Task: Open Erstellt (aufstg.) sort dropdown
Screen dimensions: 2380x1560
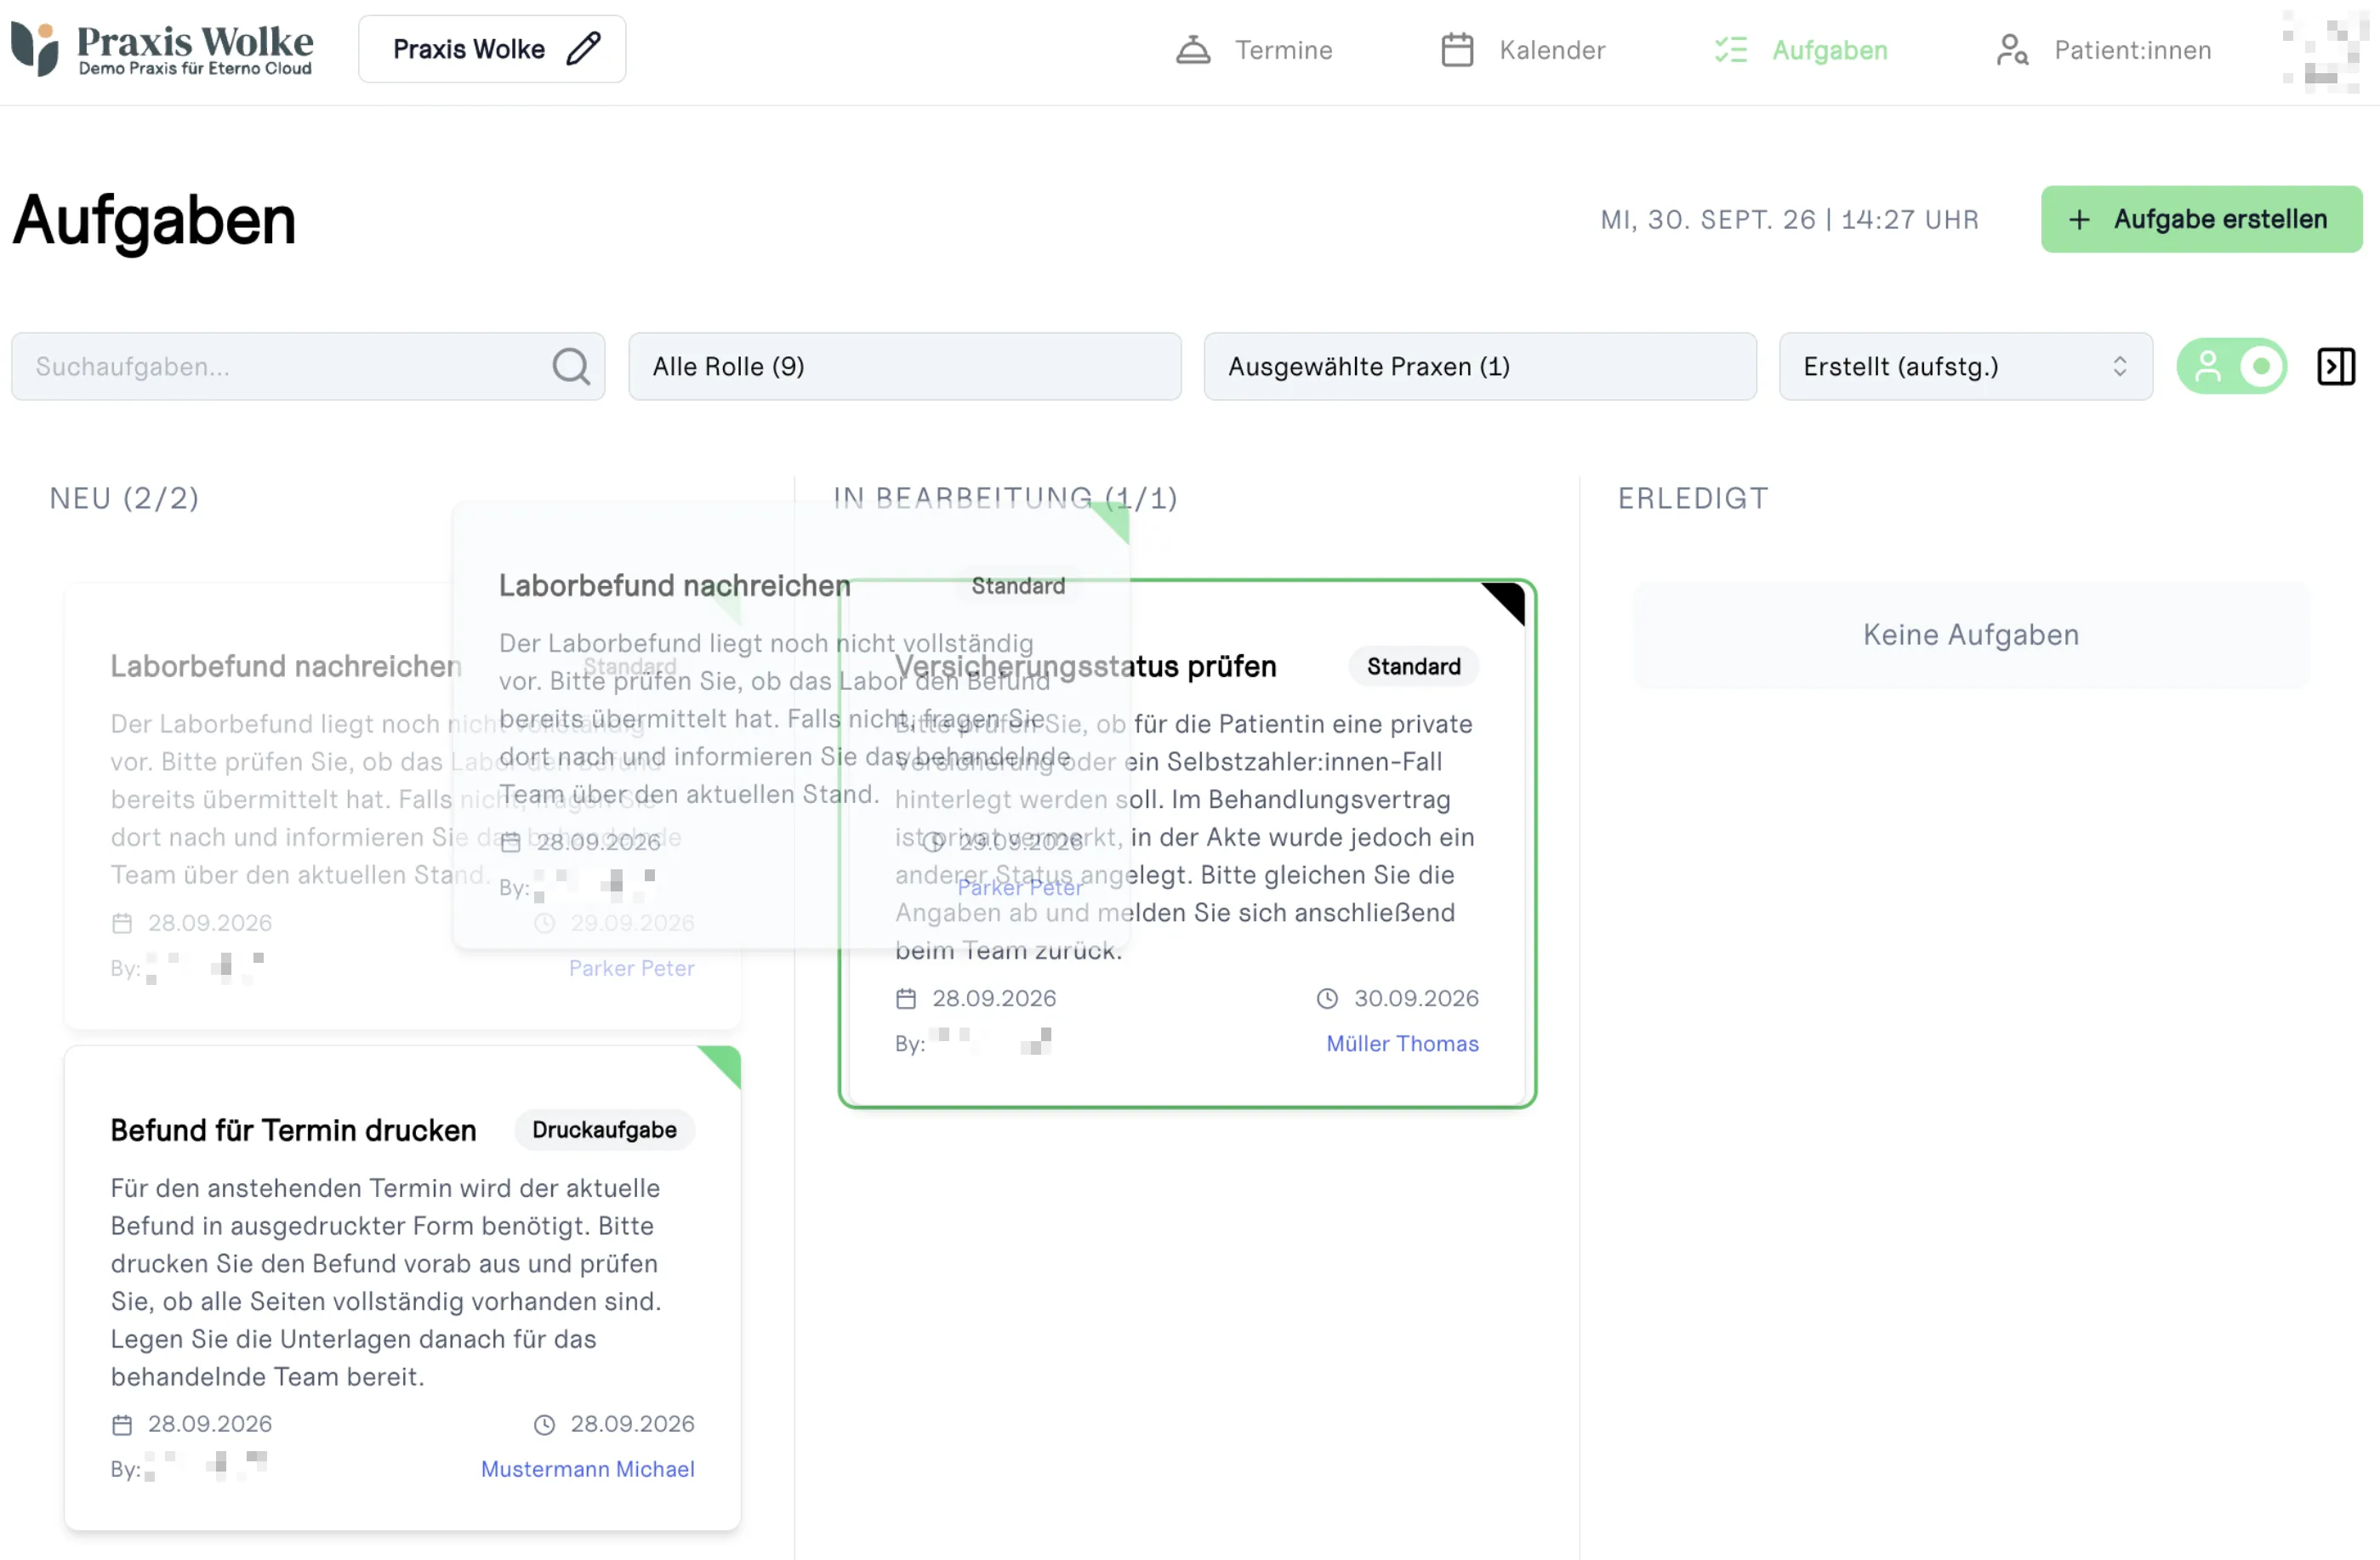Action: pos(1965,367)
